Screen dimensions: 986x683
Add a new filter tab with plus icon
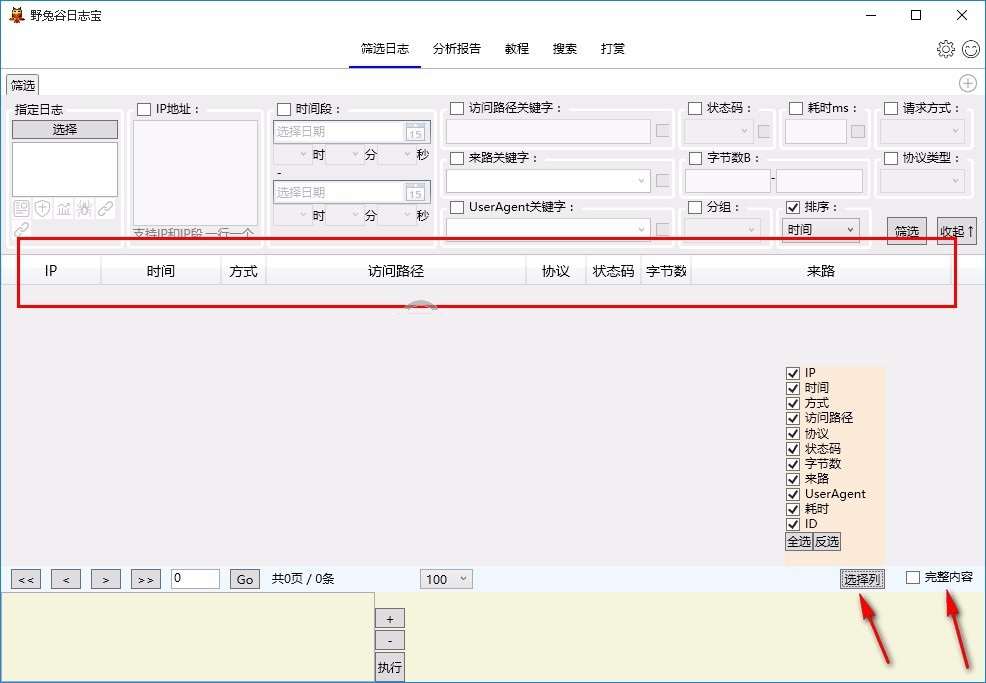coord(967,84)
